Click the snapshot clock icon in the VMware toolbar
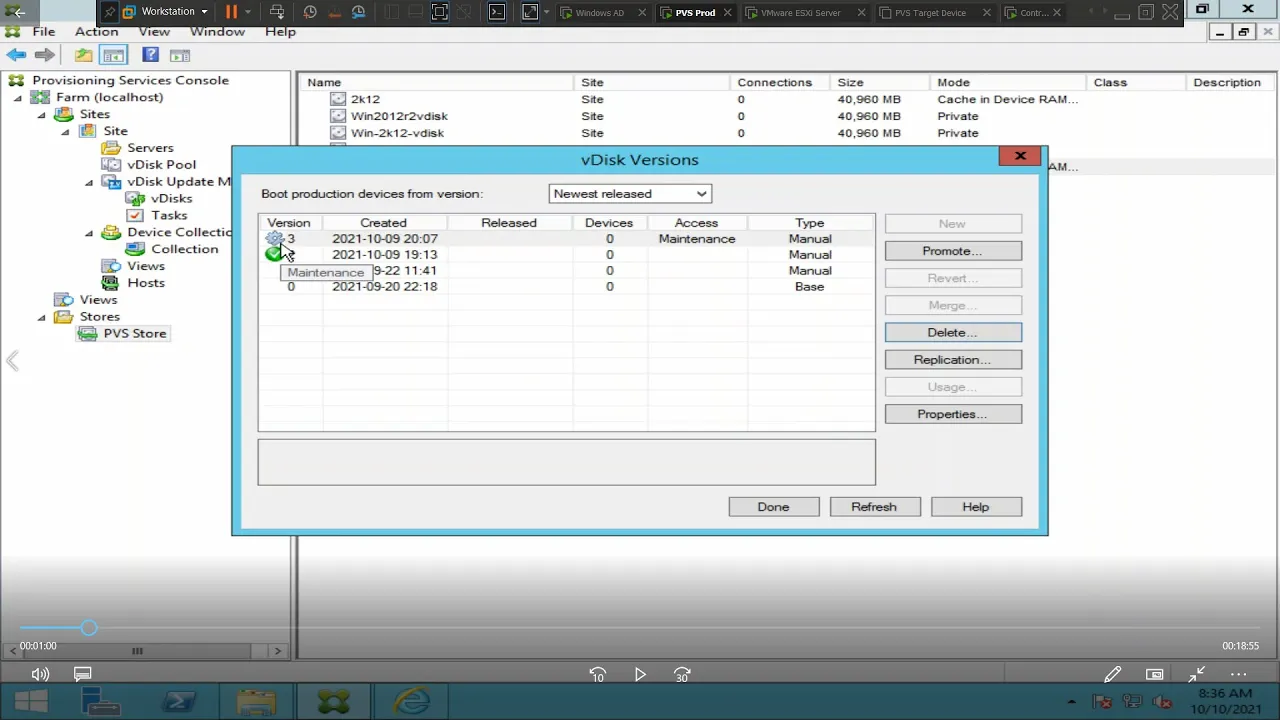The height and width of the screenshot is (720, 1280). pyautogui.click(x=310, y=12)
